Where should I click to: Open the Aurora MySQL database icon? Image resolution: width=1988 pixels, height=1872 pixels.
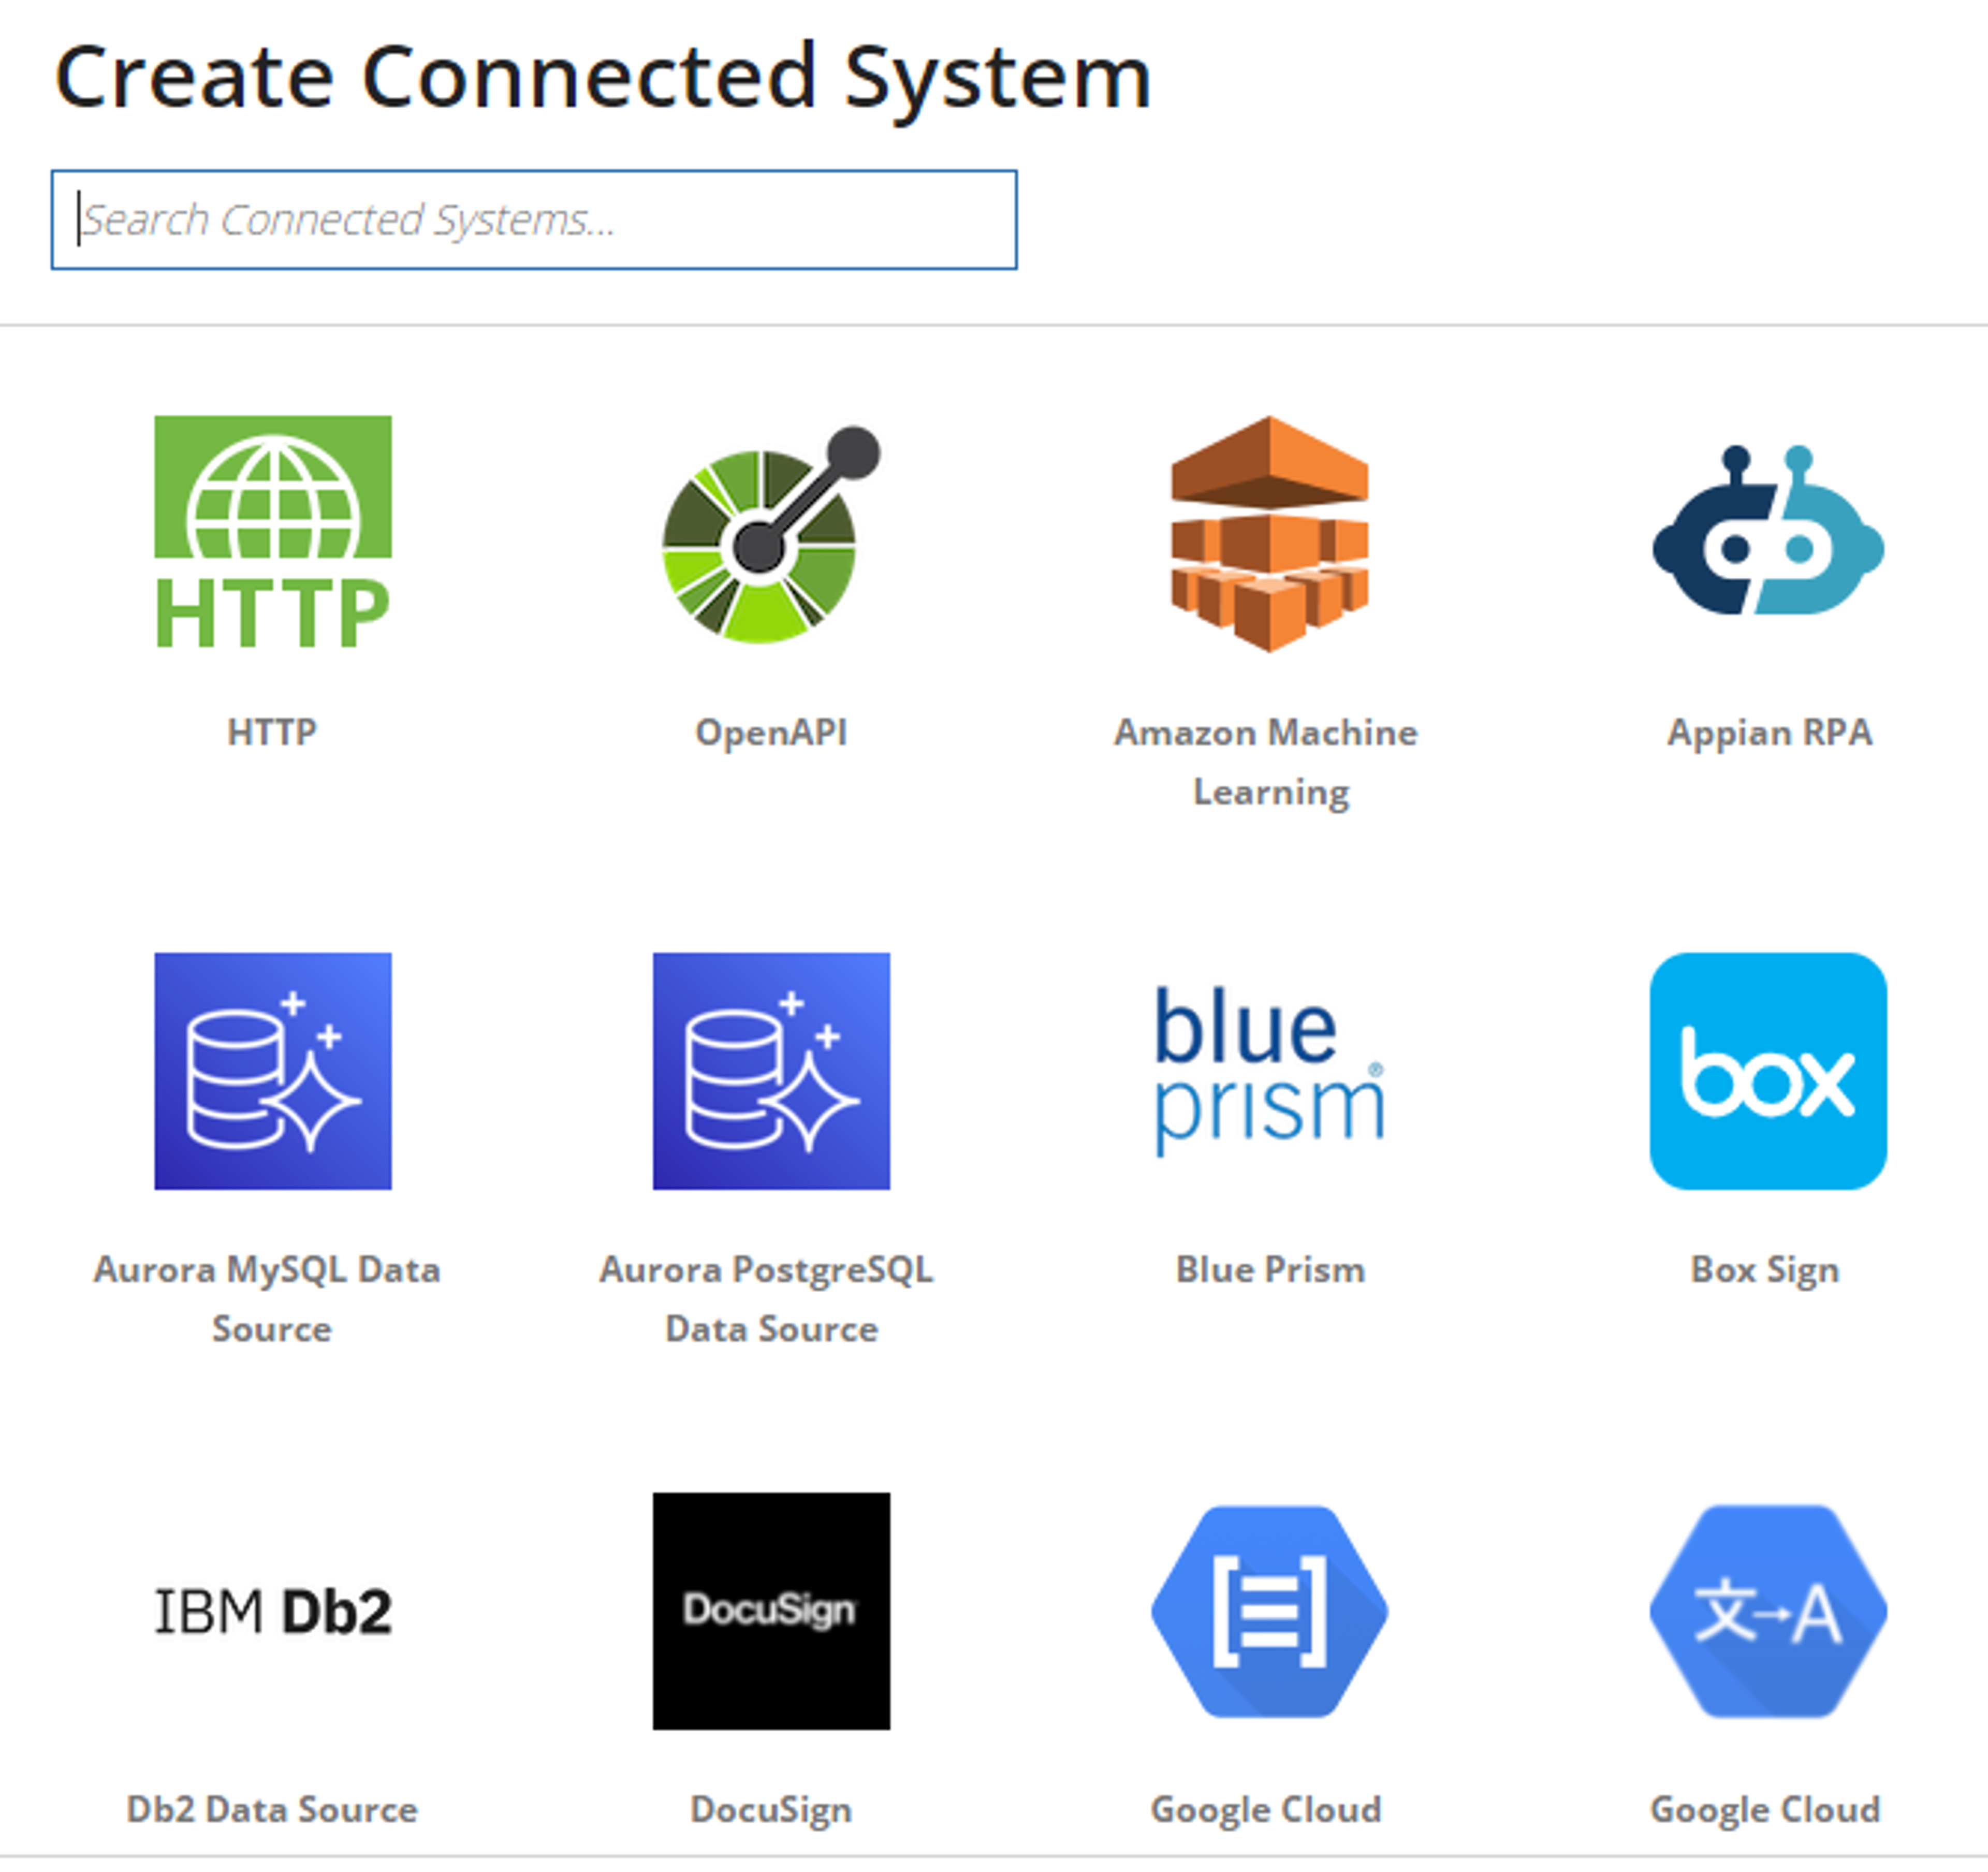click(x=273, y=1071)
